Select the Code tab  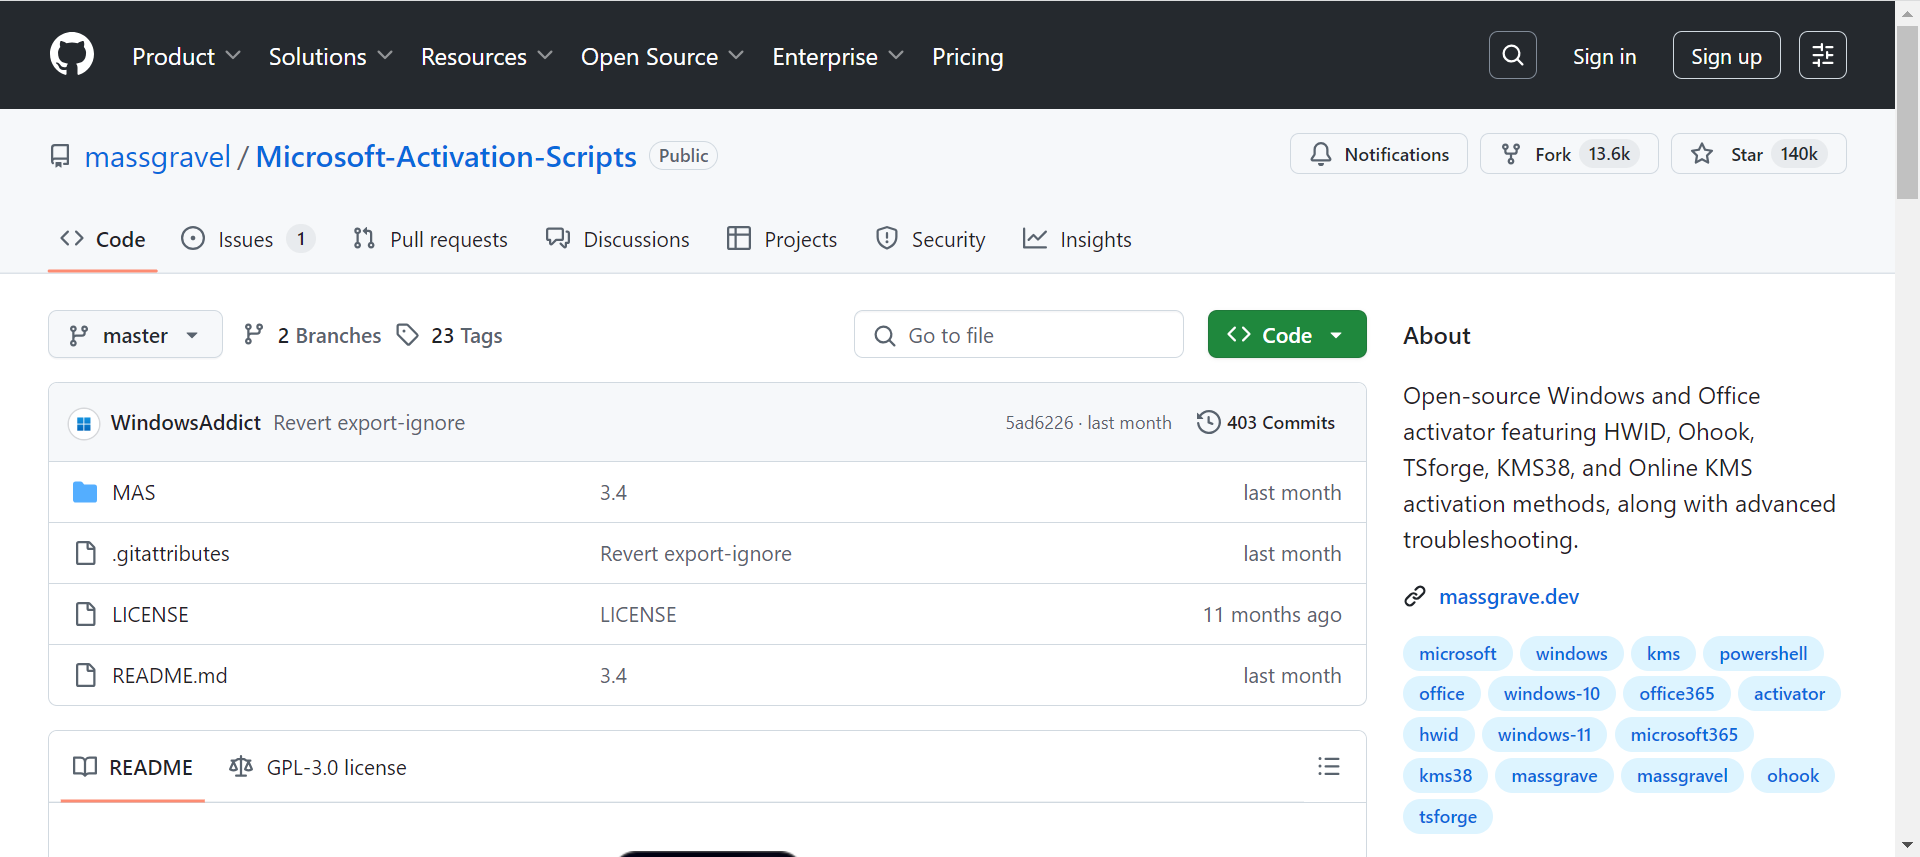click(103, 239)
